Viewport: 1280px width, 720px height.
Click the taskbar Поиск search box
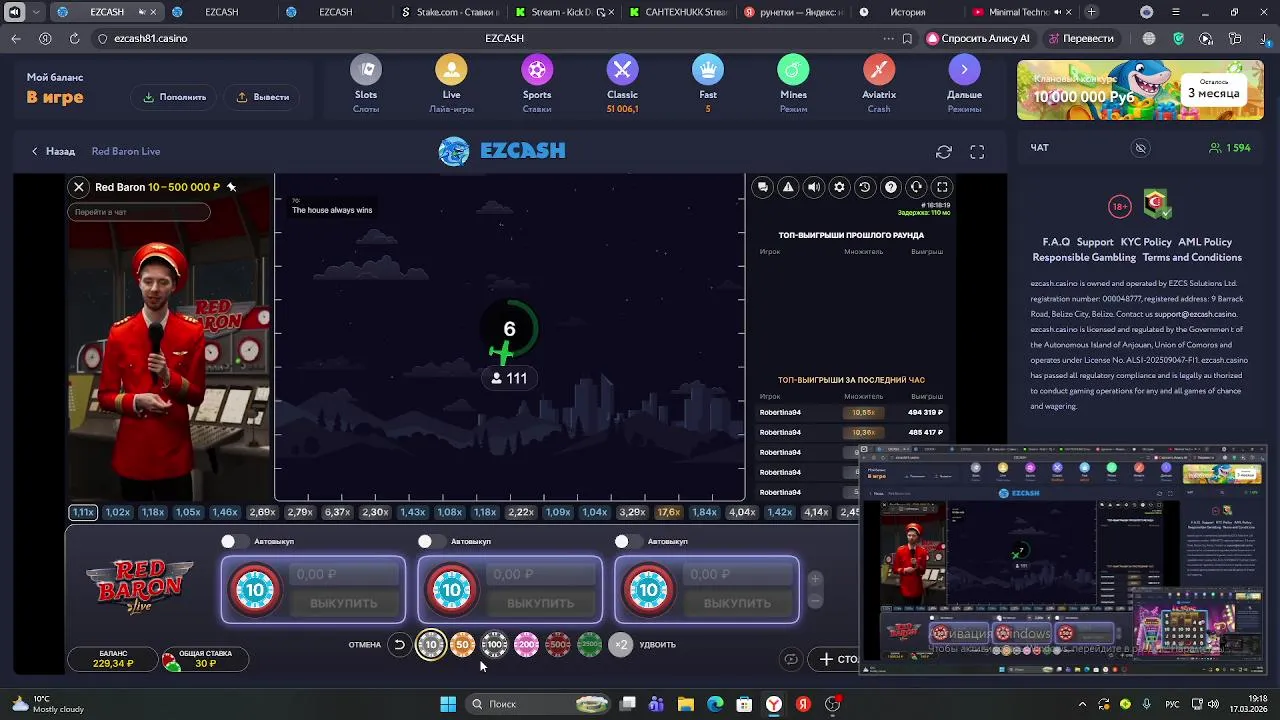[x=540, y=704]
